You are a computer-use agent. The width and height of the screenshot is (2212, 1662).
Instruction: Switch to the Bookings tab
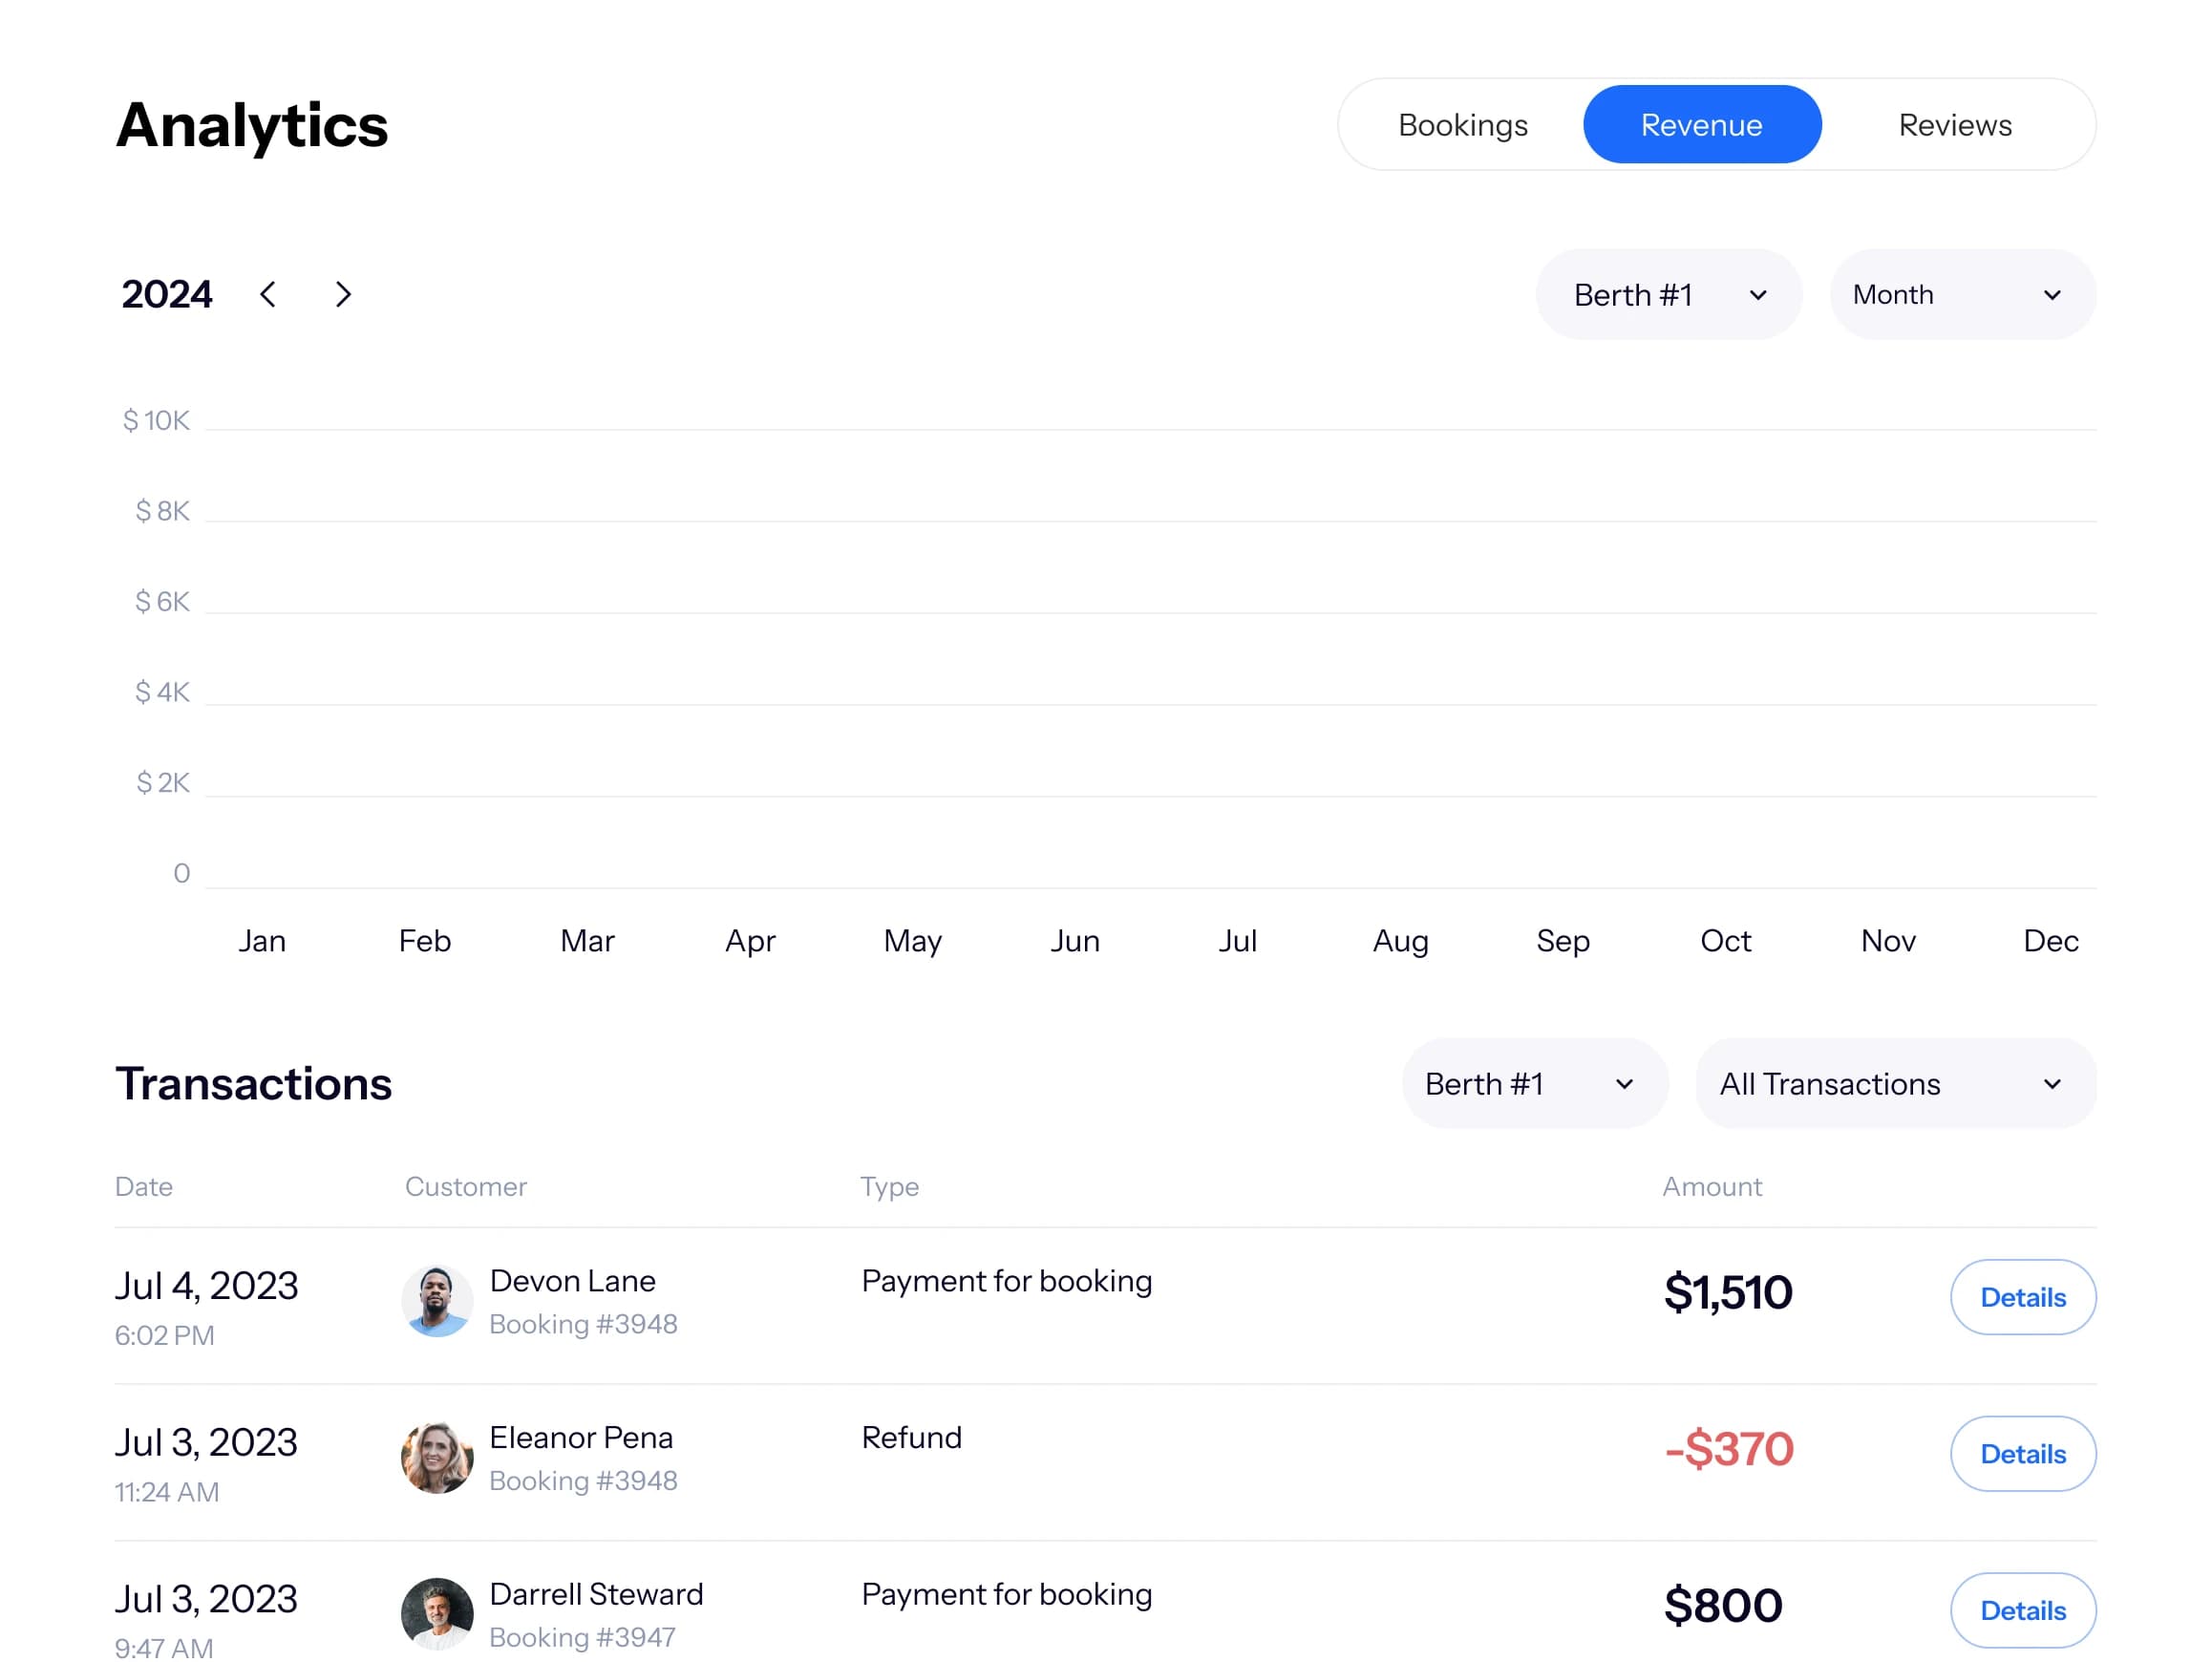(x=1462, y=125)
